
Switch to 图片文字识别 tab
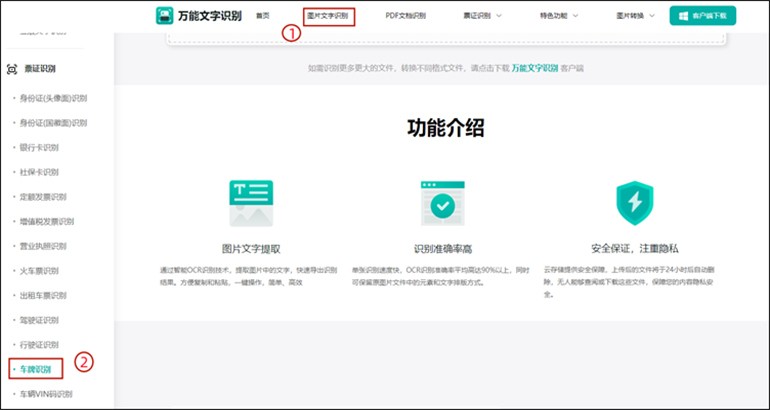point(328,16)
